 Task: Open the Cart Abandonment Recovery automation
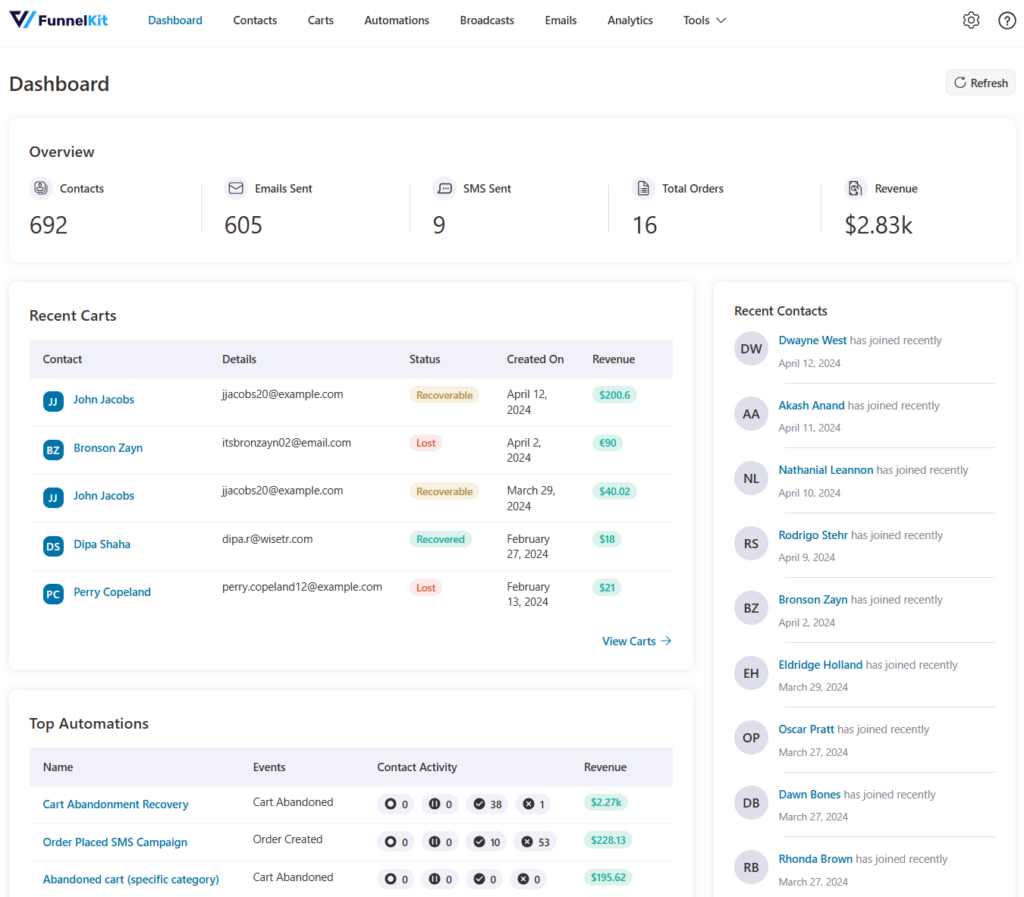pyautogui.click(x=115, y=804)
